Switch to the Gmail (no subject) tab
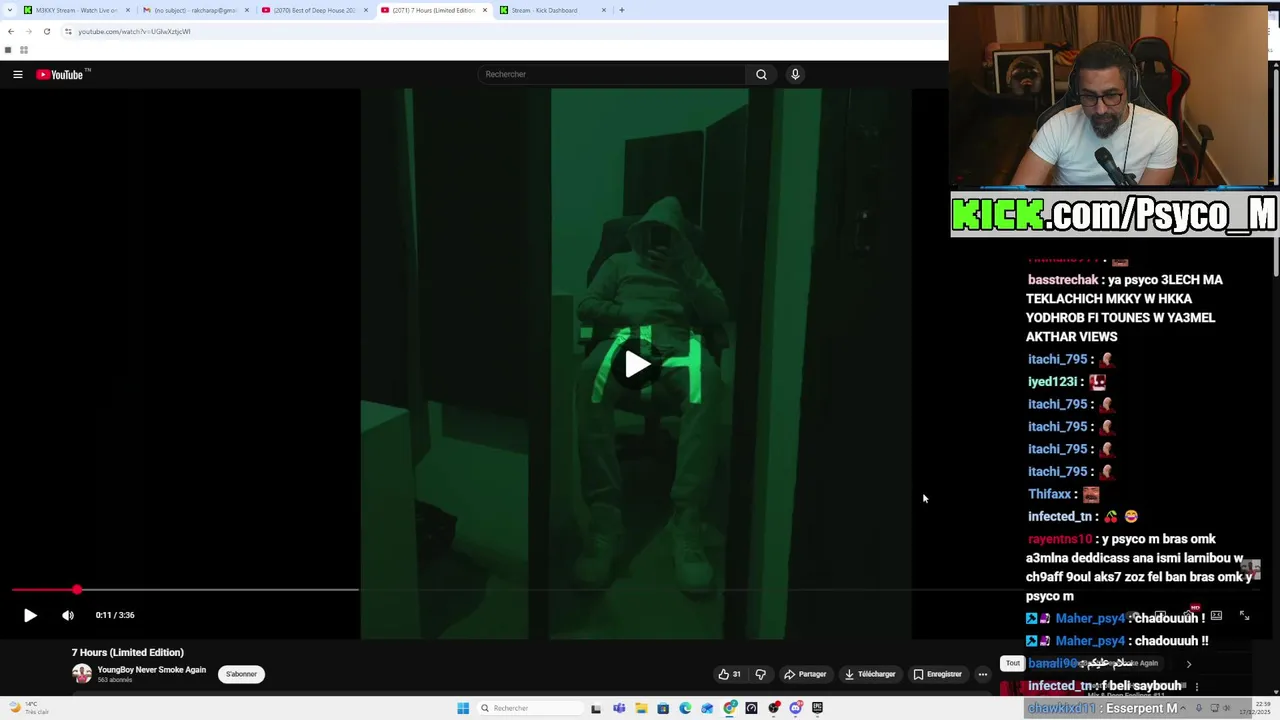The height and width of the screenshot is (720, 1280). coord(196,10)
